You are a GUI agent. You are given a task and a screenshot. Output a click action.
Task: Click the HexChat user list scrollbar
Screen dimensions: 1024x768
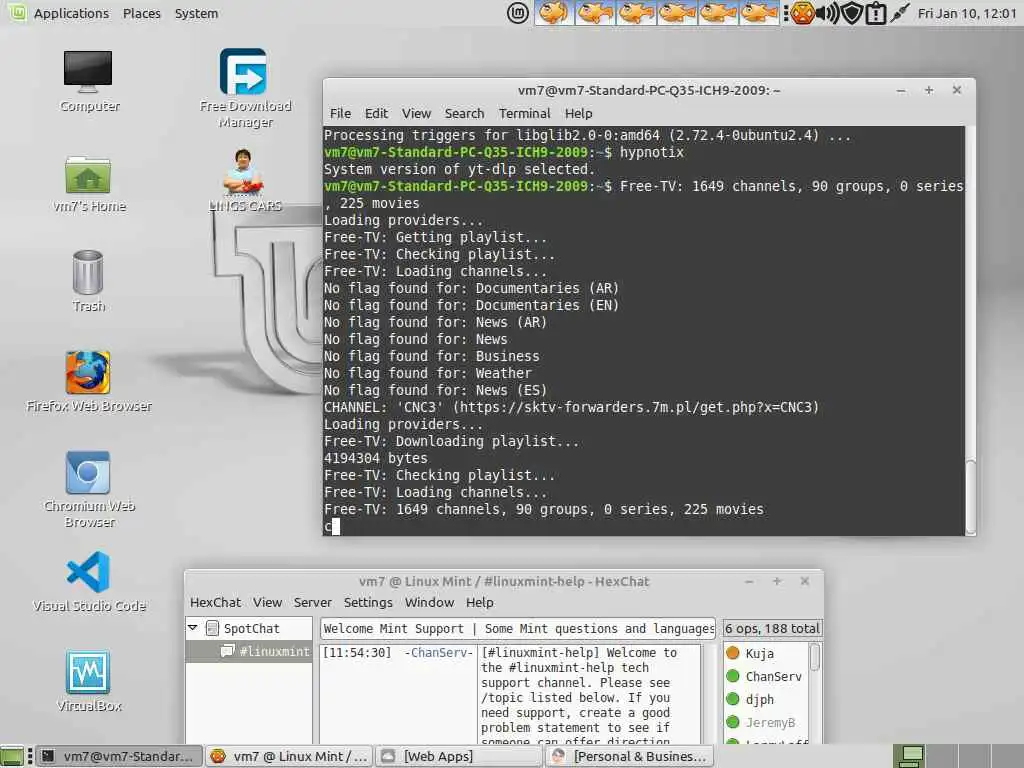[815, 657]
